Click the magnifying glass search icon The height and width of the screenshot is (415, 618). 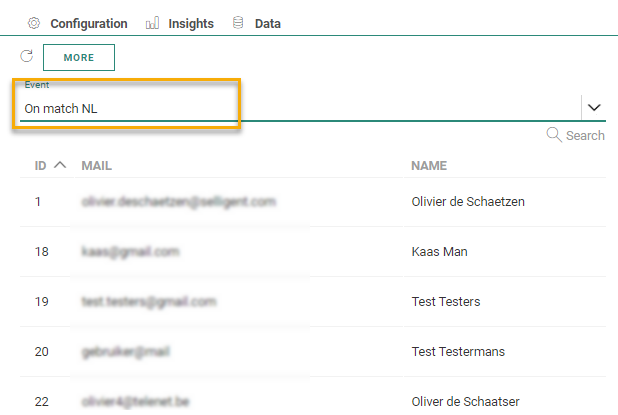coord(554,135)
